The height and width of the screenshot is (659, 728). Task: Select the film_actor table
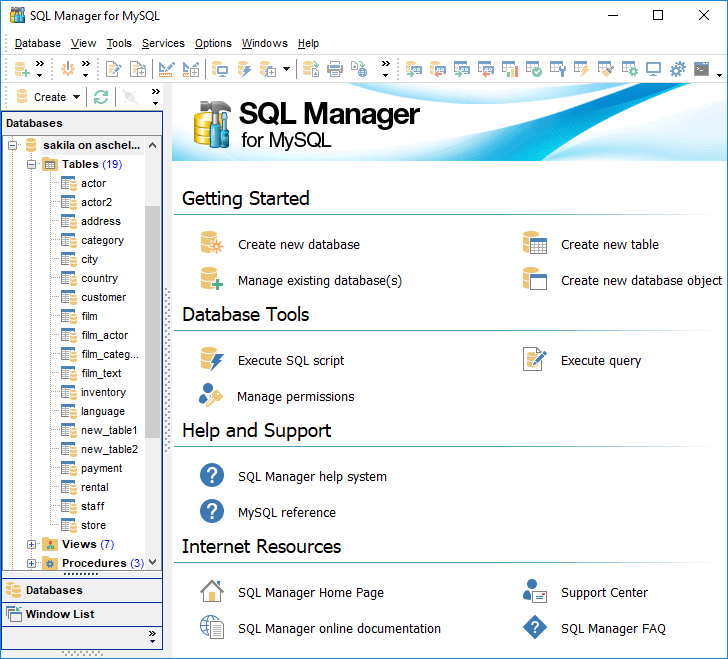pyautogui.click(x=104, y=335)
